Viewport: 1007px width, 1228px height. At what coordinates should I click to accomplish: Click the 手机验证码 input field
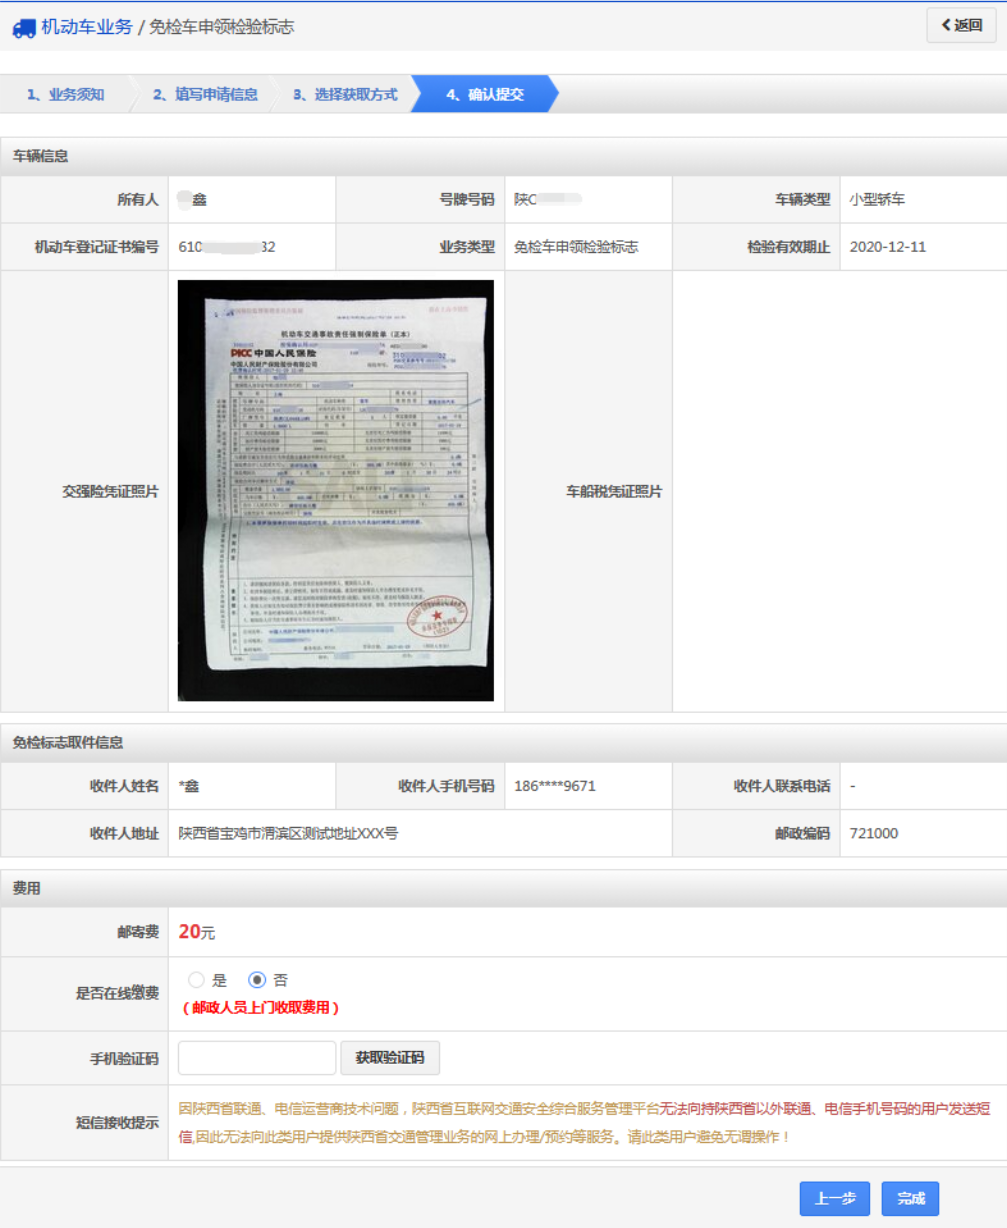[257, 1058]
